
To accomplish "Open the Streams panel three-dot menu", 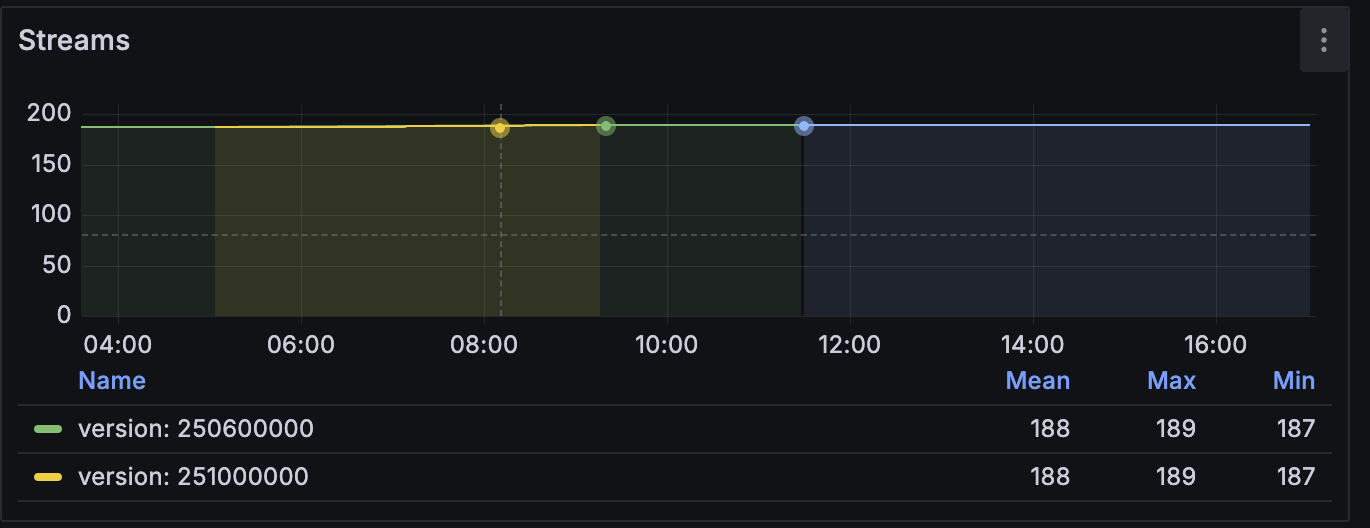I will (x=1323, y=40).
